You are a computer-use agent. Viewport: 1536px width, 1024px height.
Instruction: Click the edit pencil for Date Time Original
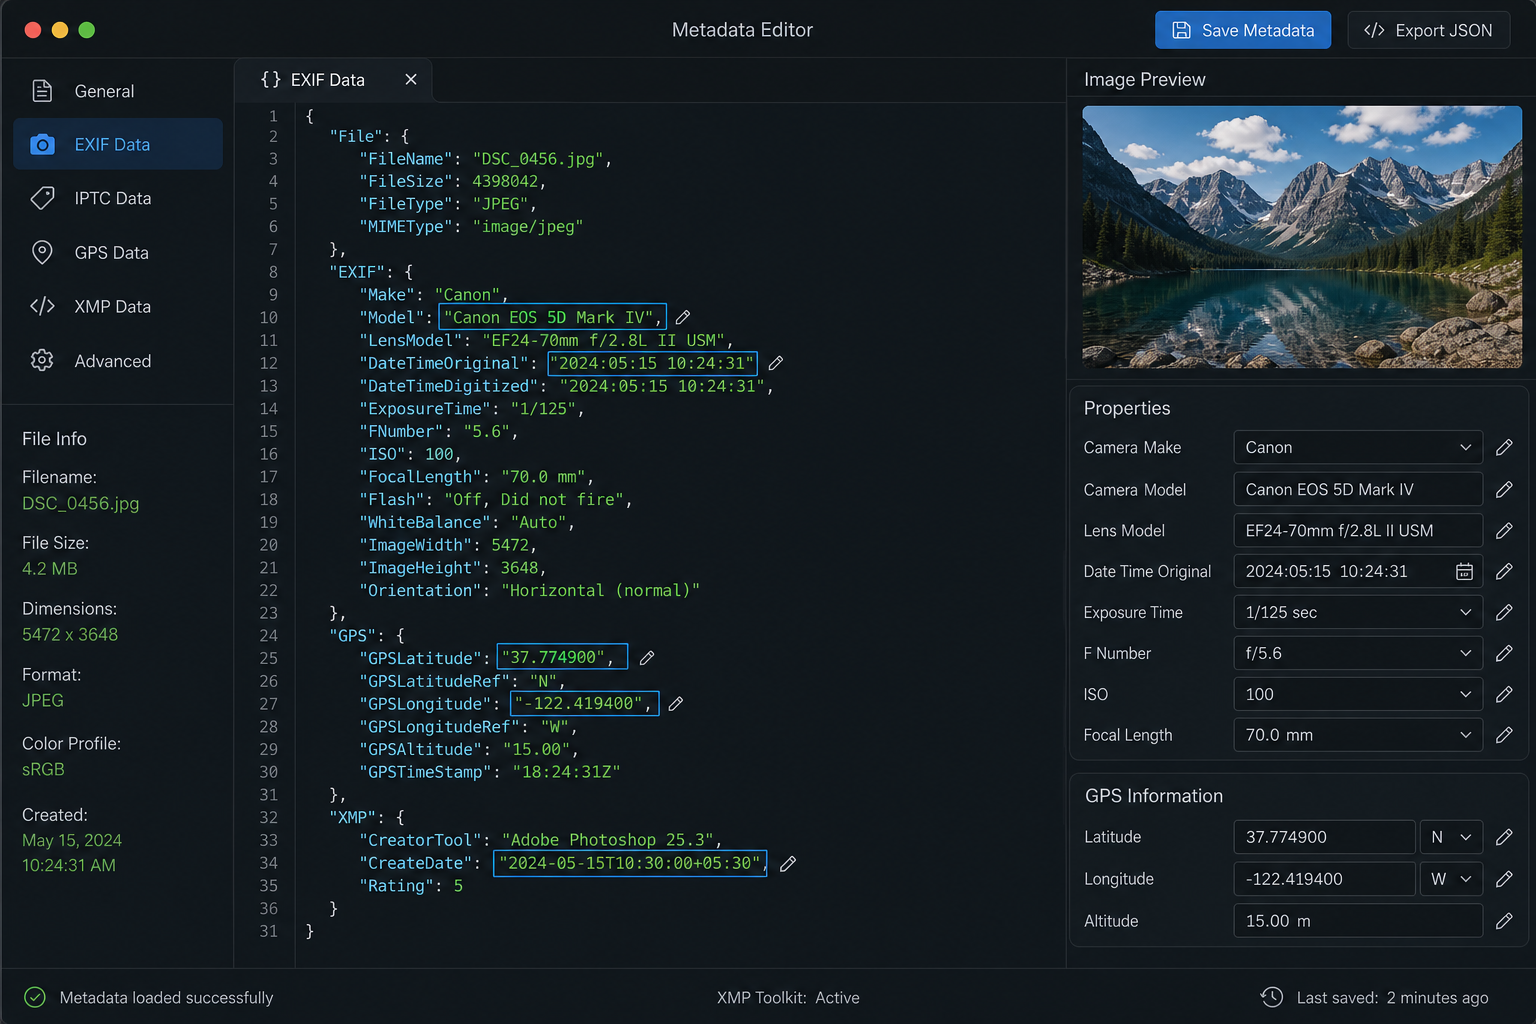click(x=1504, y=572)
